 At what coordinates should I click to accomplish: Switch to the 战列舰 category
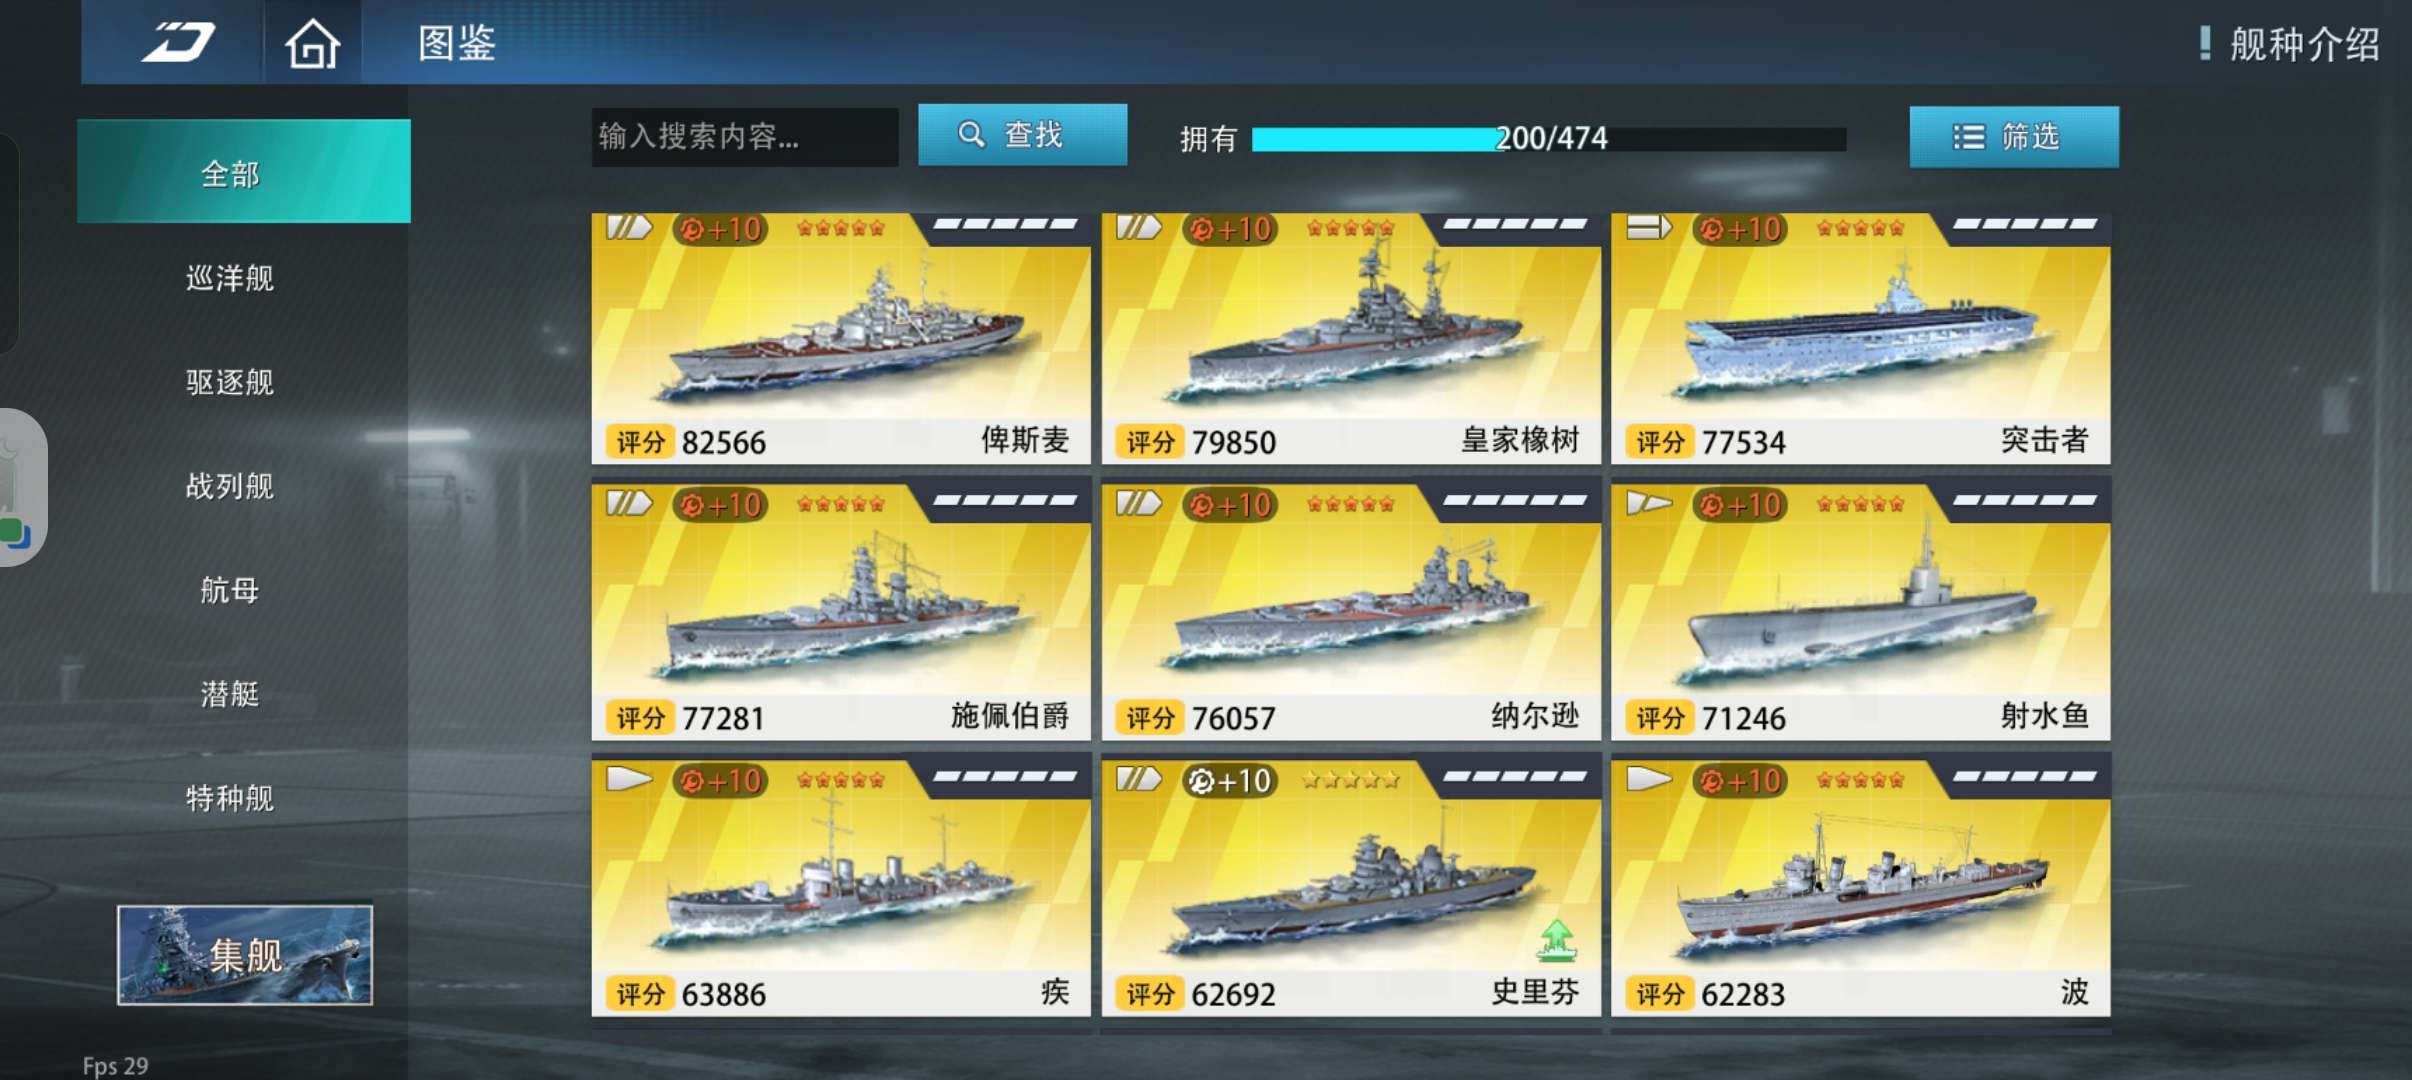click(230, 486)
